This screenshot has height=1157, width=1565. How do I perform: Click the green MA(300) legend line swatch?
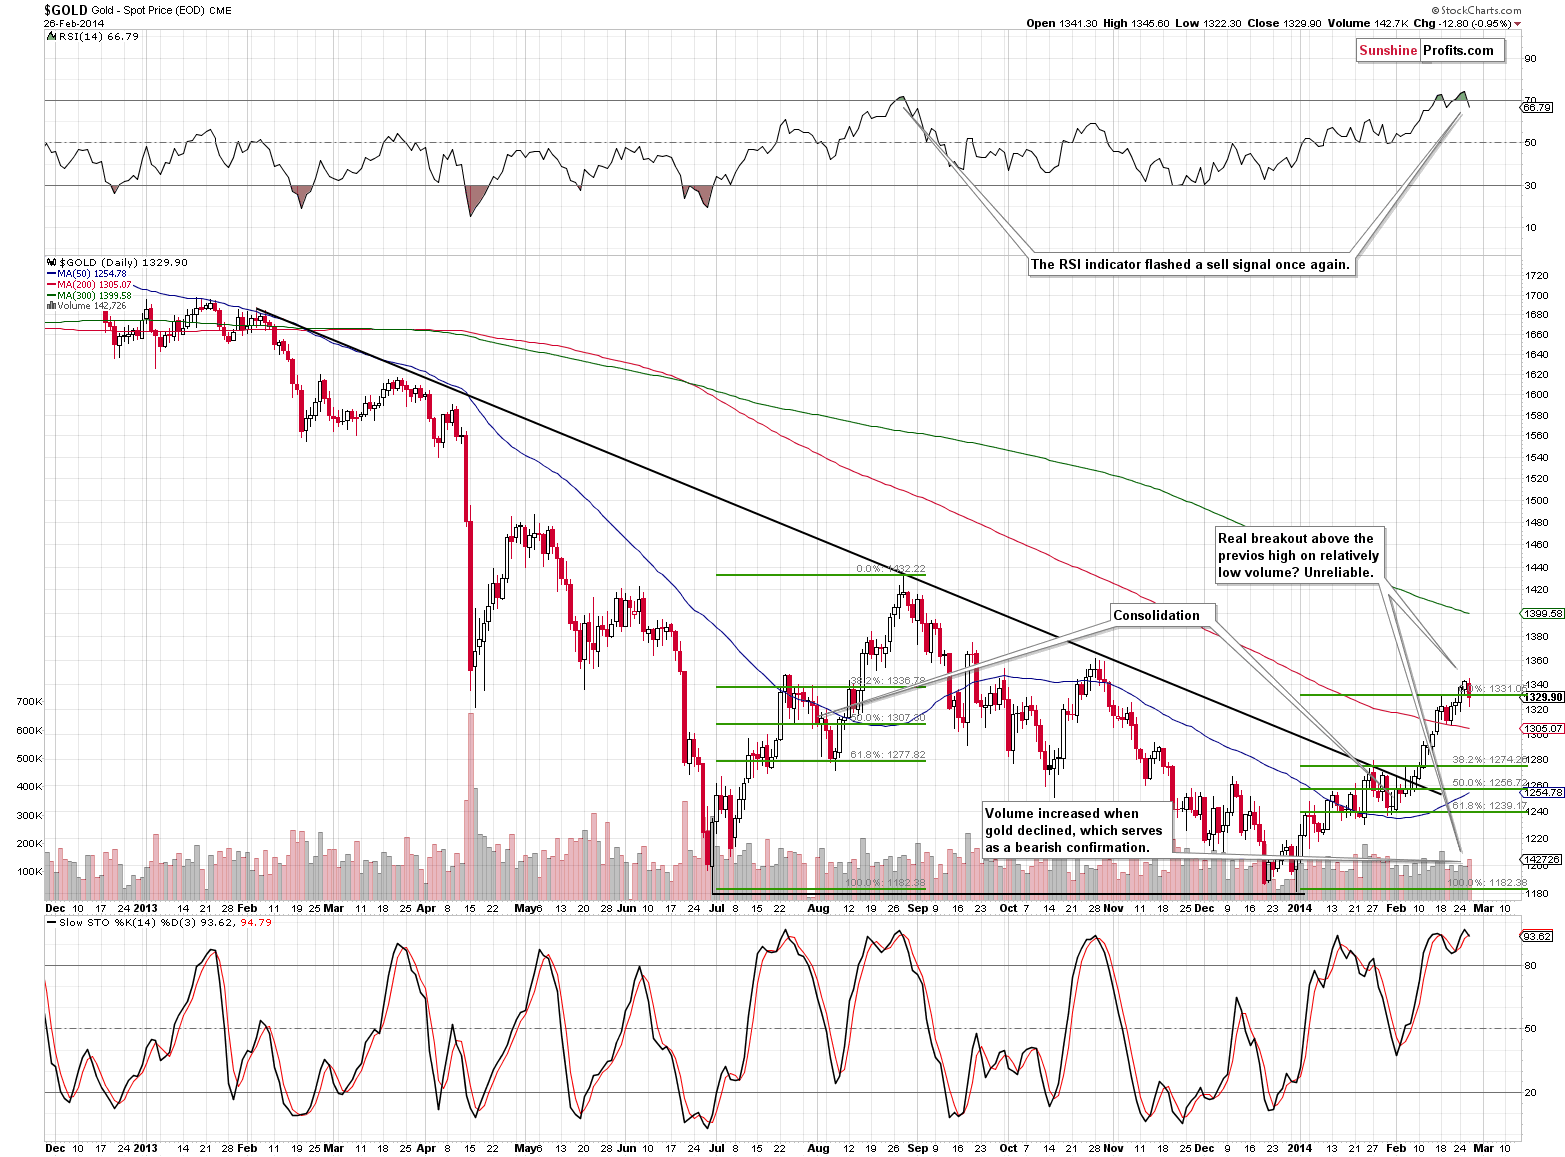[x=51, y=296]
